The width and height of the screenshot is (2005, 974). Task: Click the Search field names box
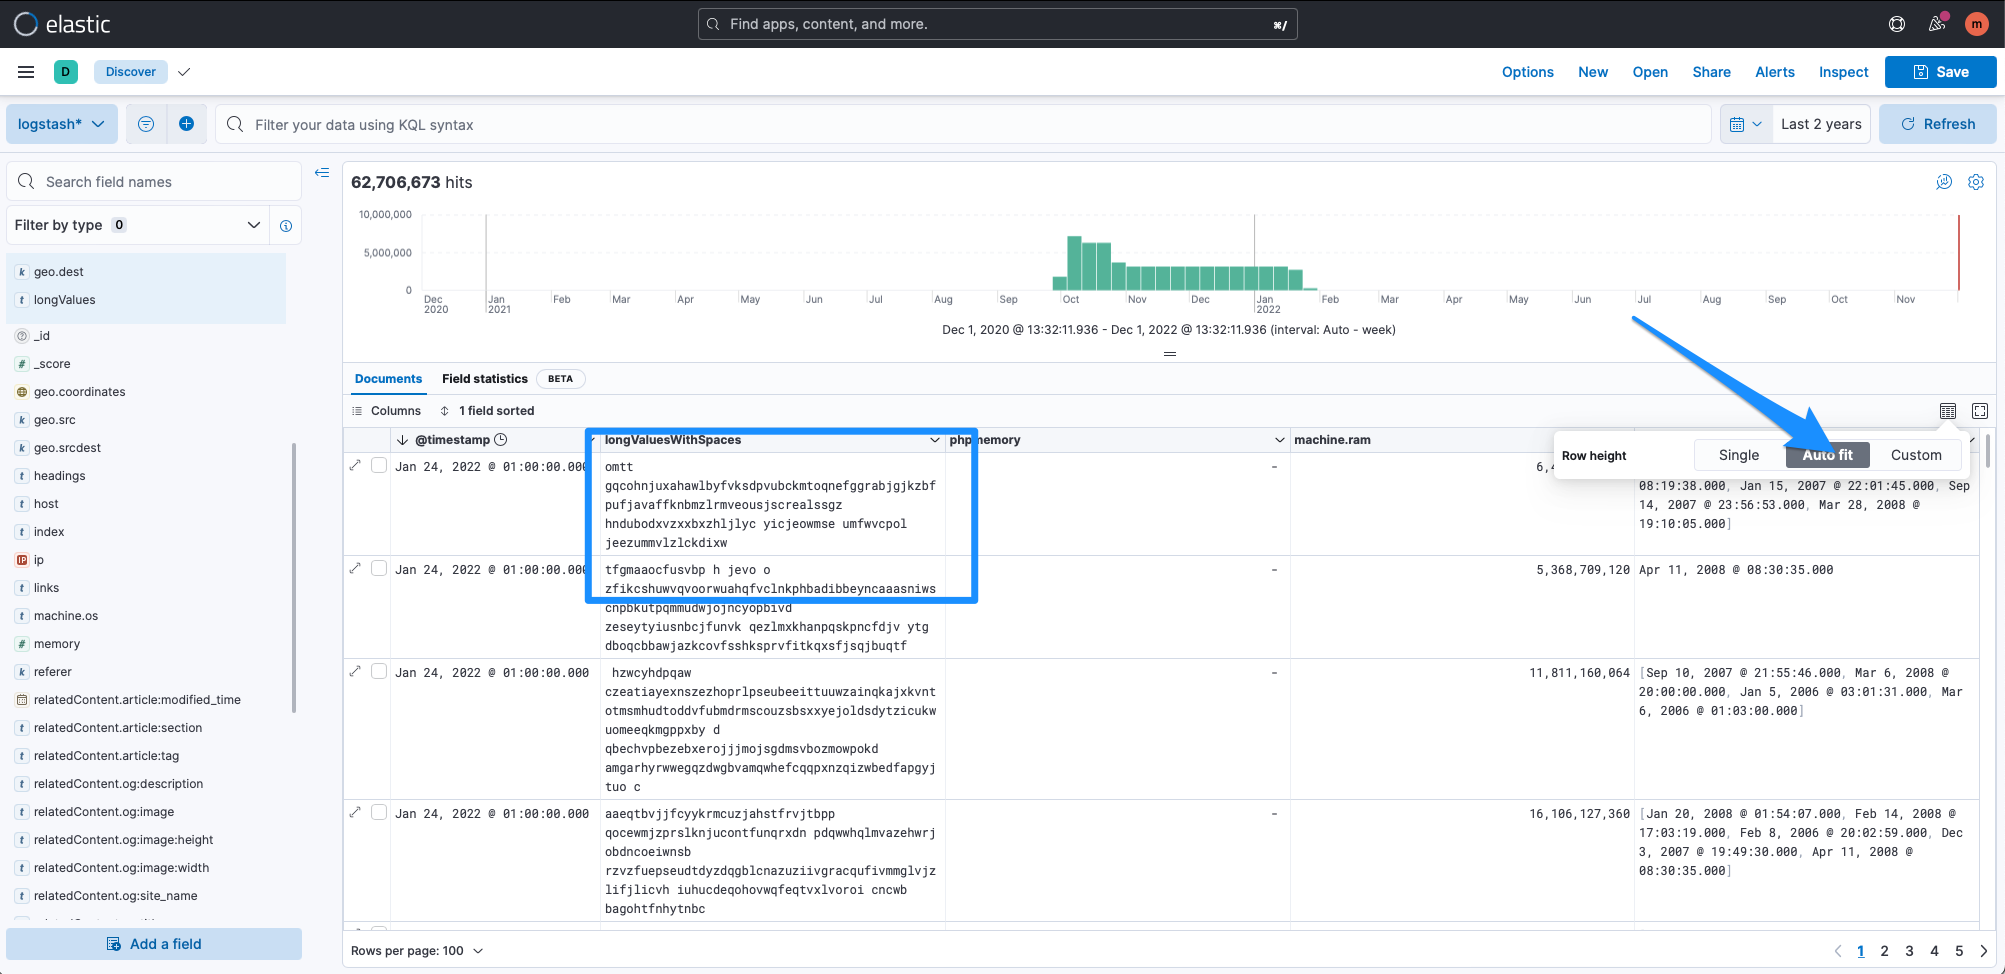(x=154, y=181)
